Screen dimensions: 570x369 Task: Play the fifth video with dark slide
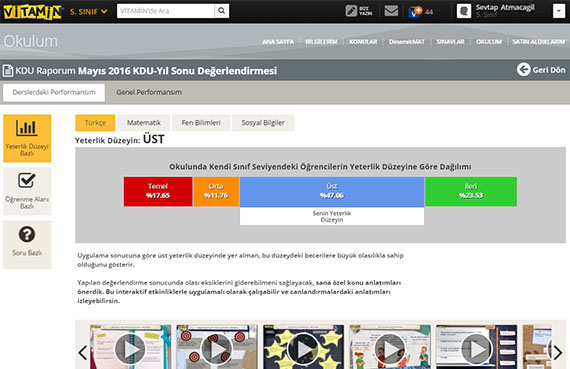pyautogui.click(x=476, y=348)
